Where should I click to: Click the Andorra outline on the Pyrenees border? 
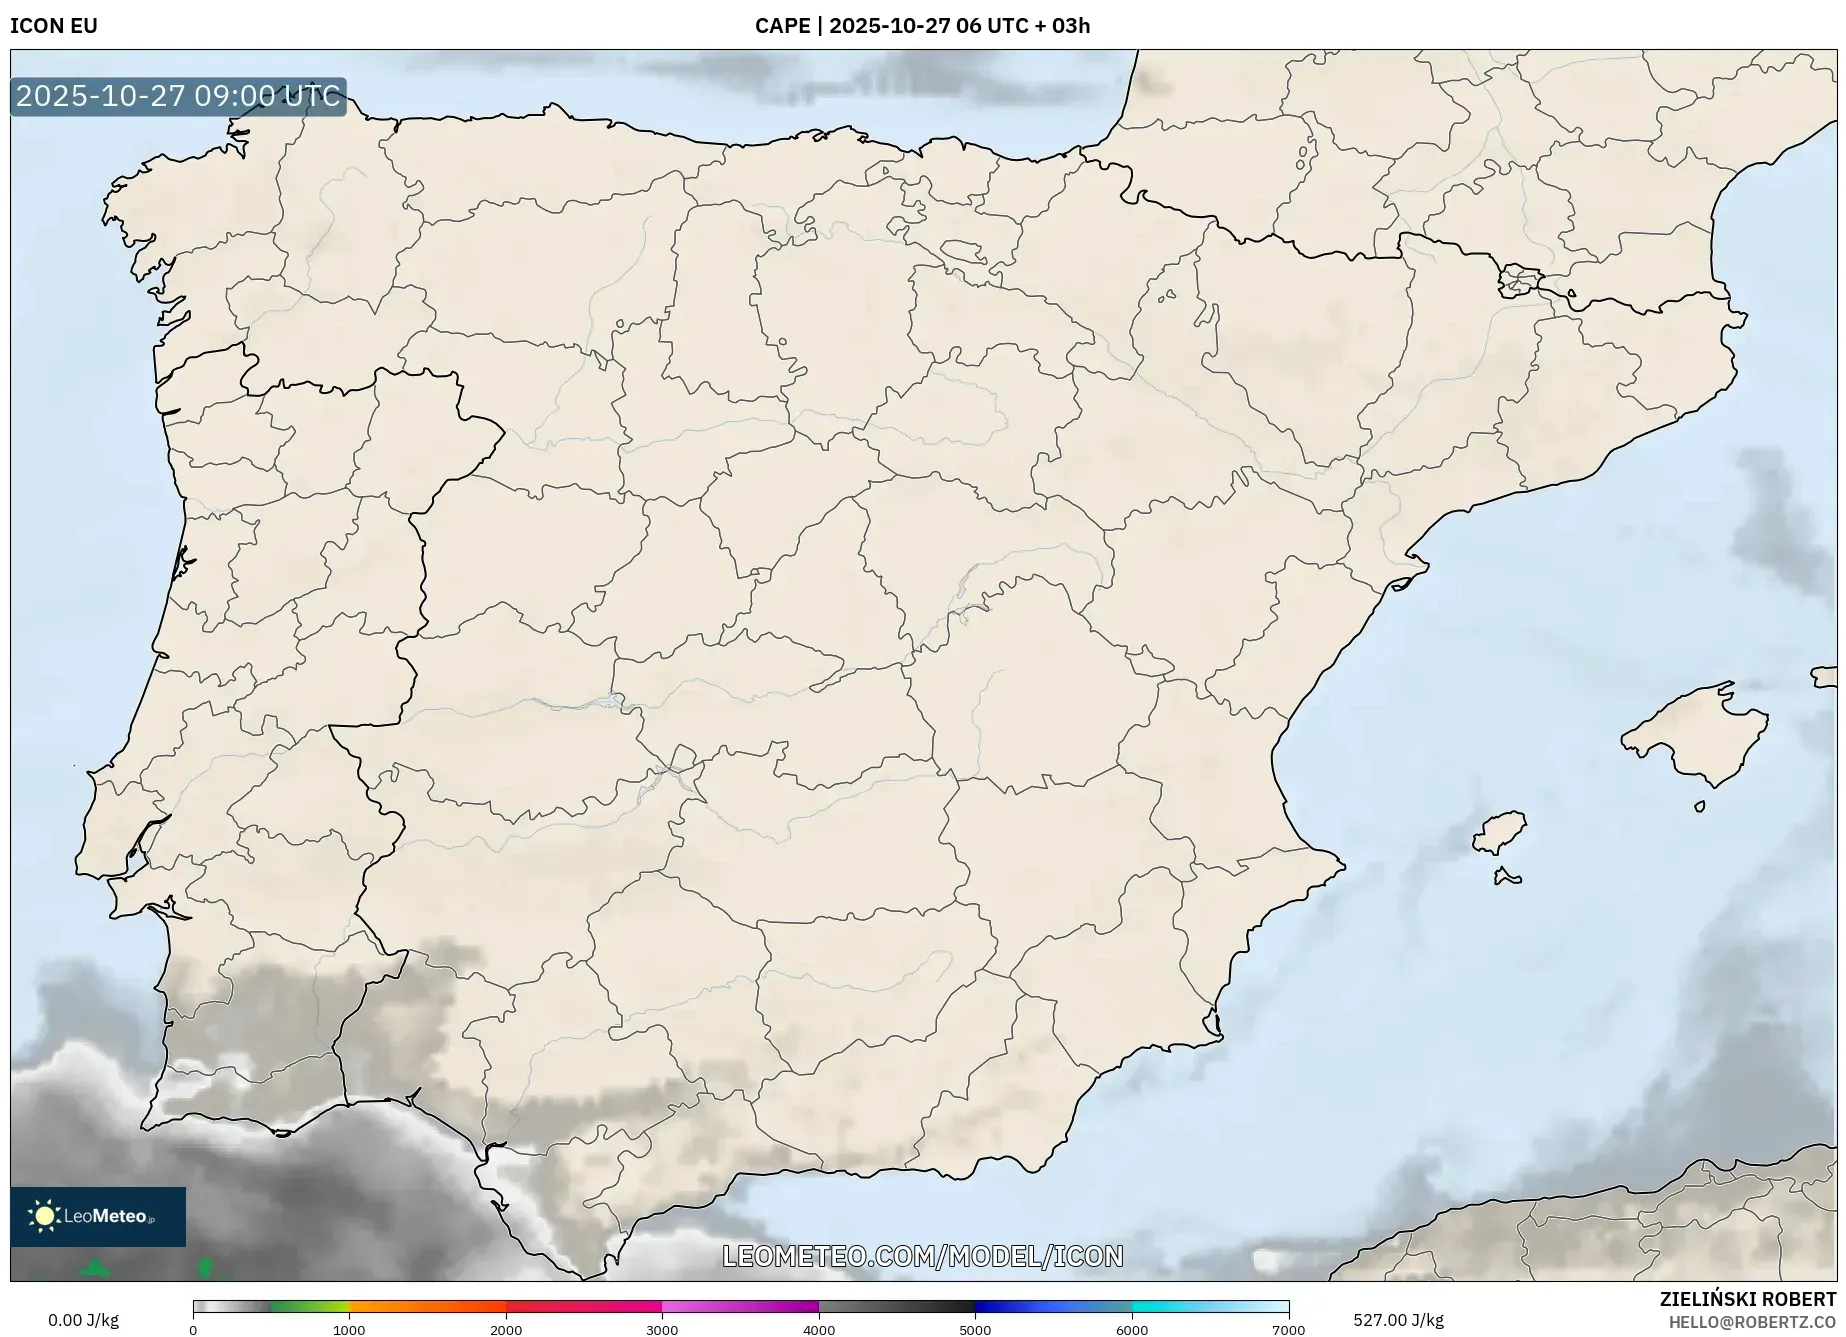pyautogui.click(x=1520, y=280)
